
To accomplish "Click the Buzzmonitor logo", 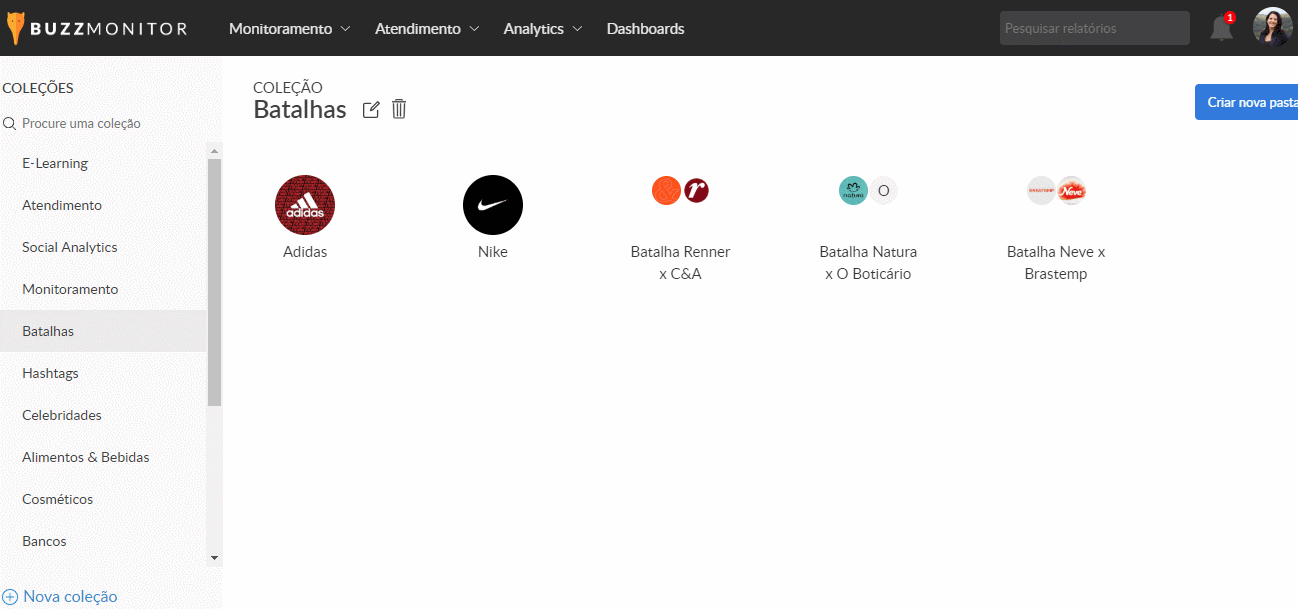I will [x=97, y=28].
